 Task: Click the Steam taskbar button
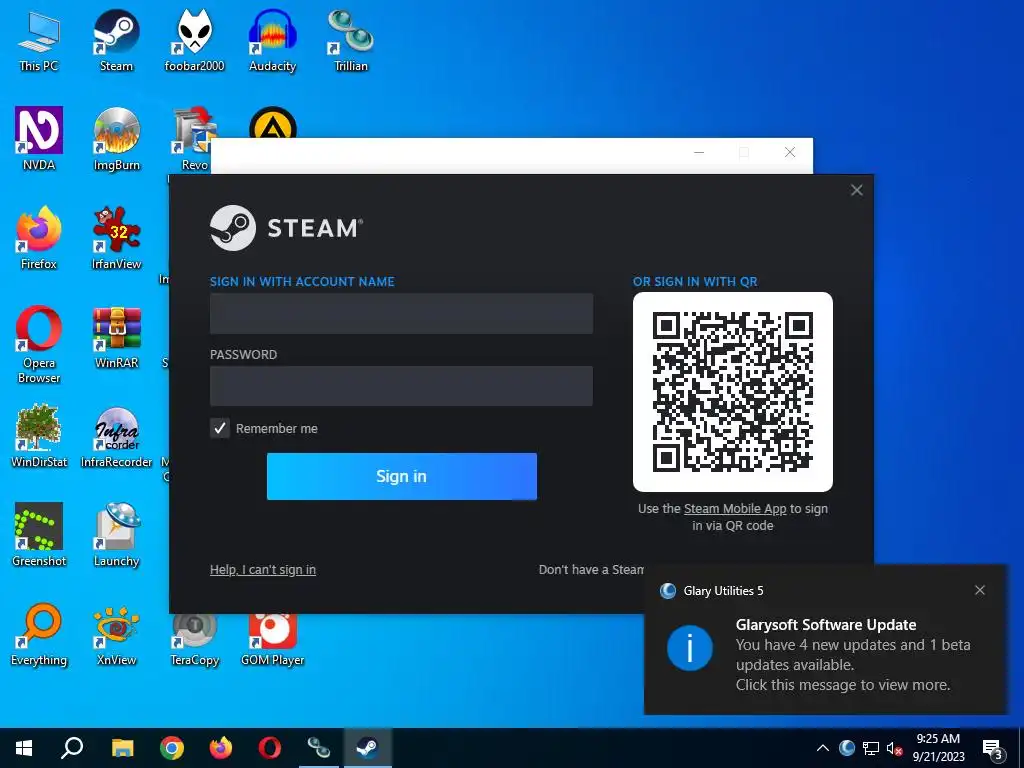coord(367,748)
